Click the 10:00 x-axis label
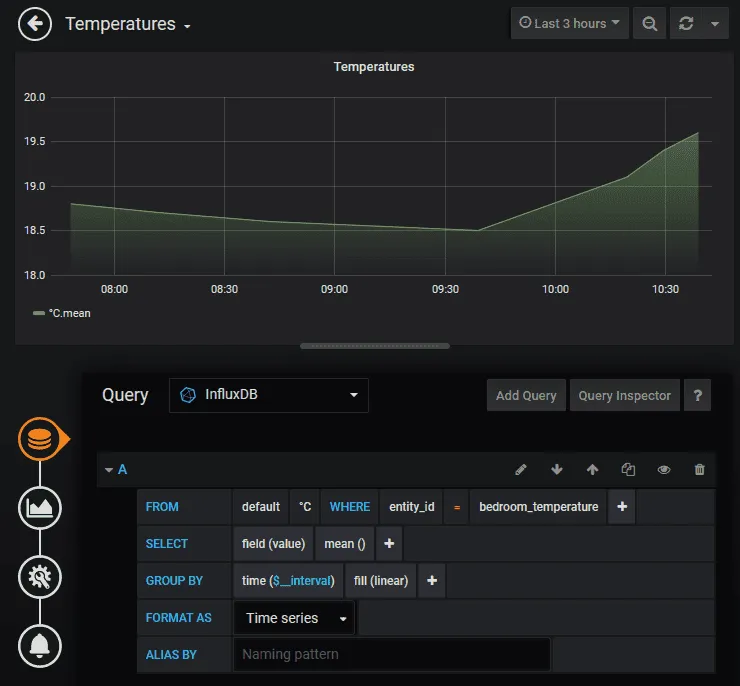Screen dimensions: 740x686 [x=555, y=289]
